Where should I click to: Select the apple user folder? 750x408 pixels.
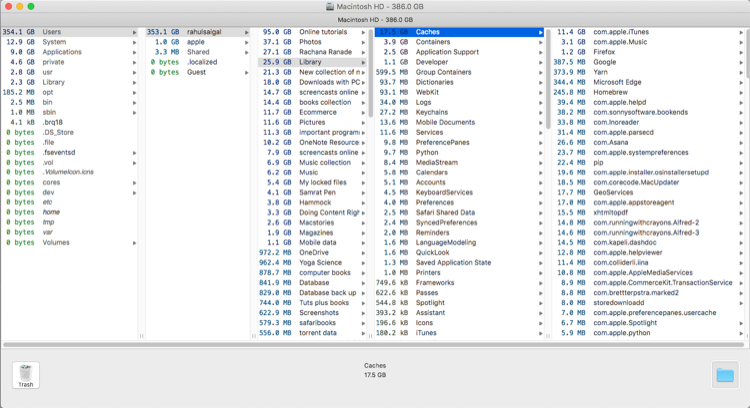pyautogui.click(x=198, y=42)
